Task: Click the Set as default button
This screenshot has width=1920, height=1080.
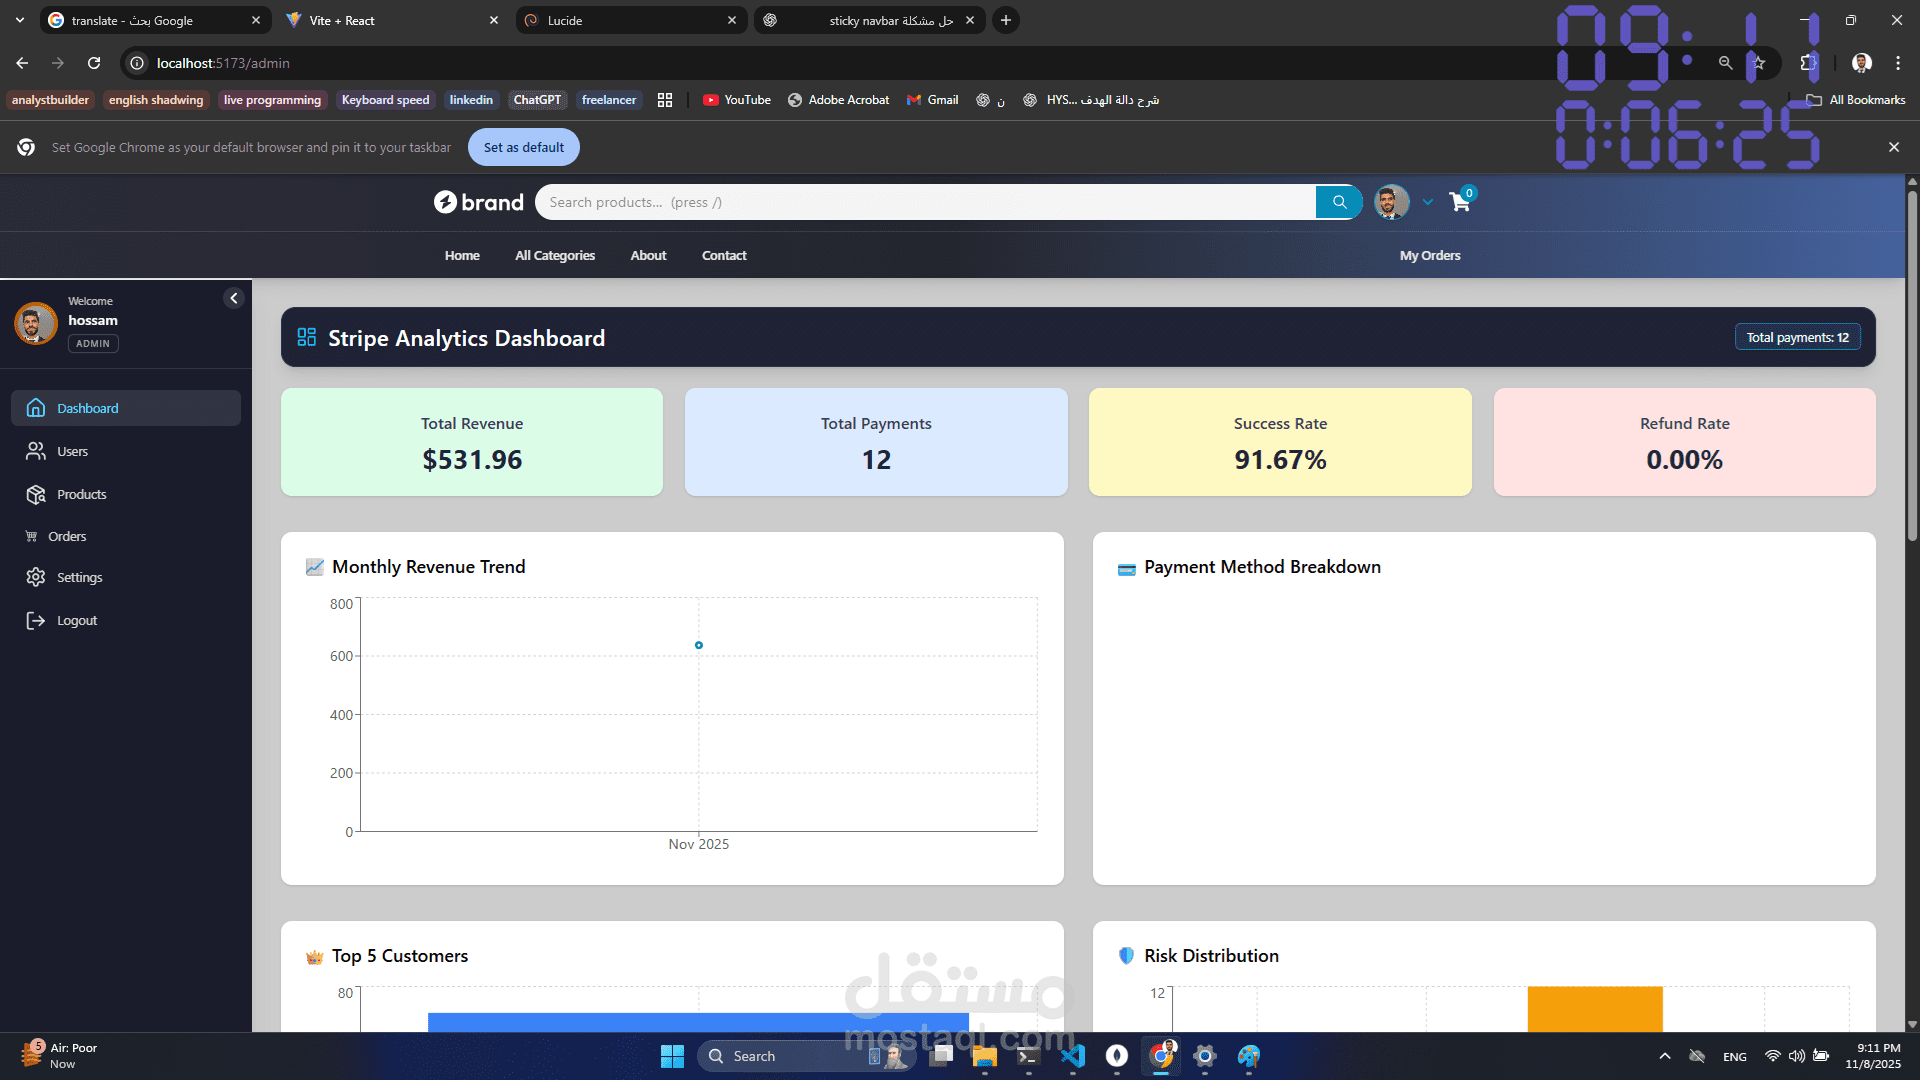Action: (523, 147)
